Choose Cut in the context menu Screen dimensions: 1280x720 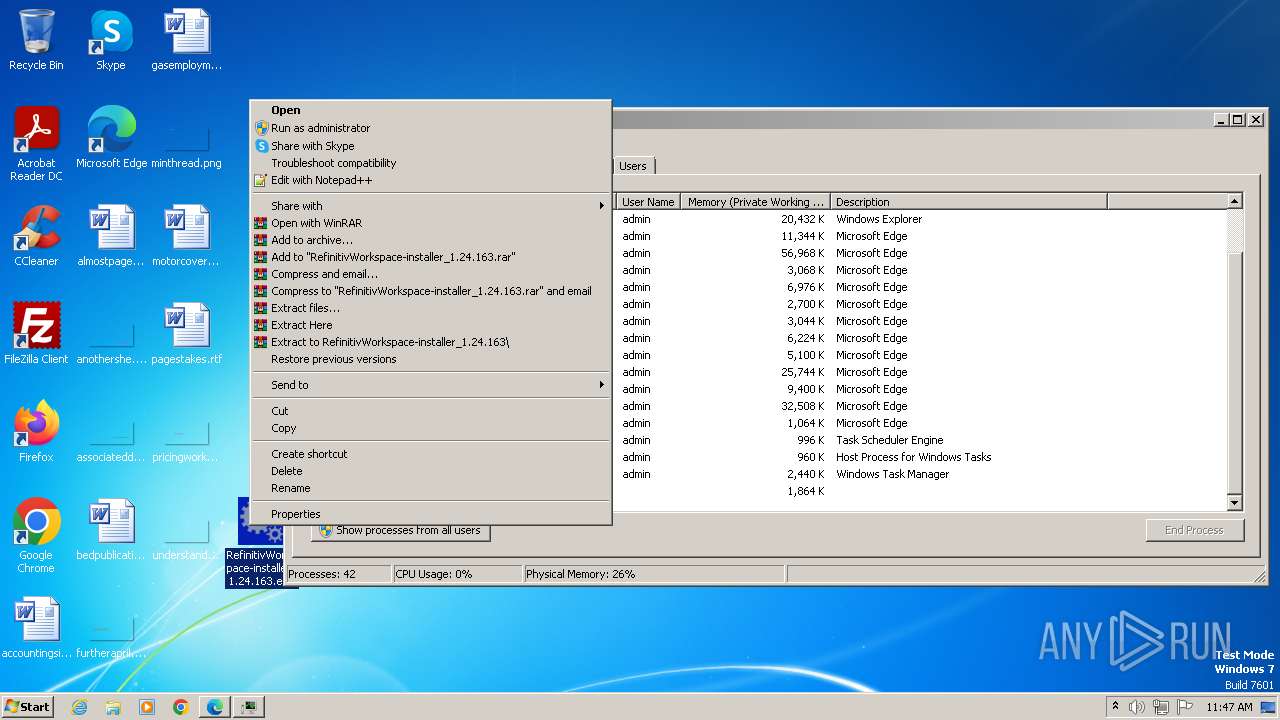click(x=430, y=411)
